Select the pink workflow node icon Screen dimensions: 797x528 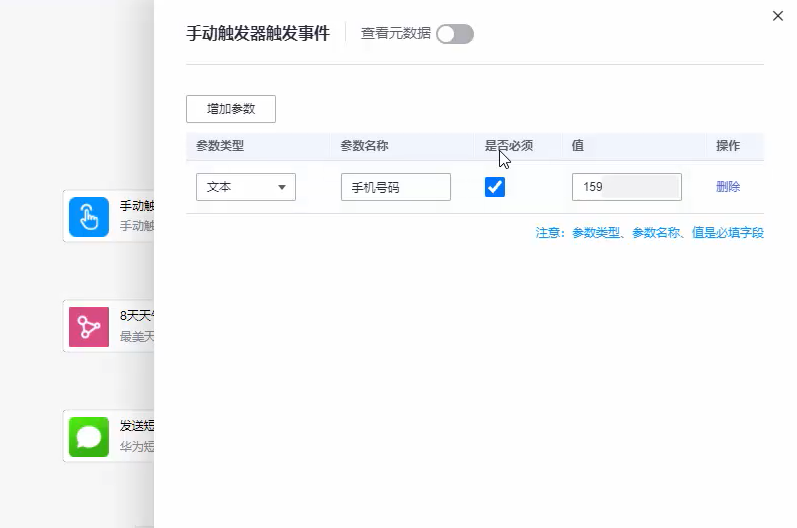point(89,327)
